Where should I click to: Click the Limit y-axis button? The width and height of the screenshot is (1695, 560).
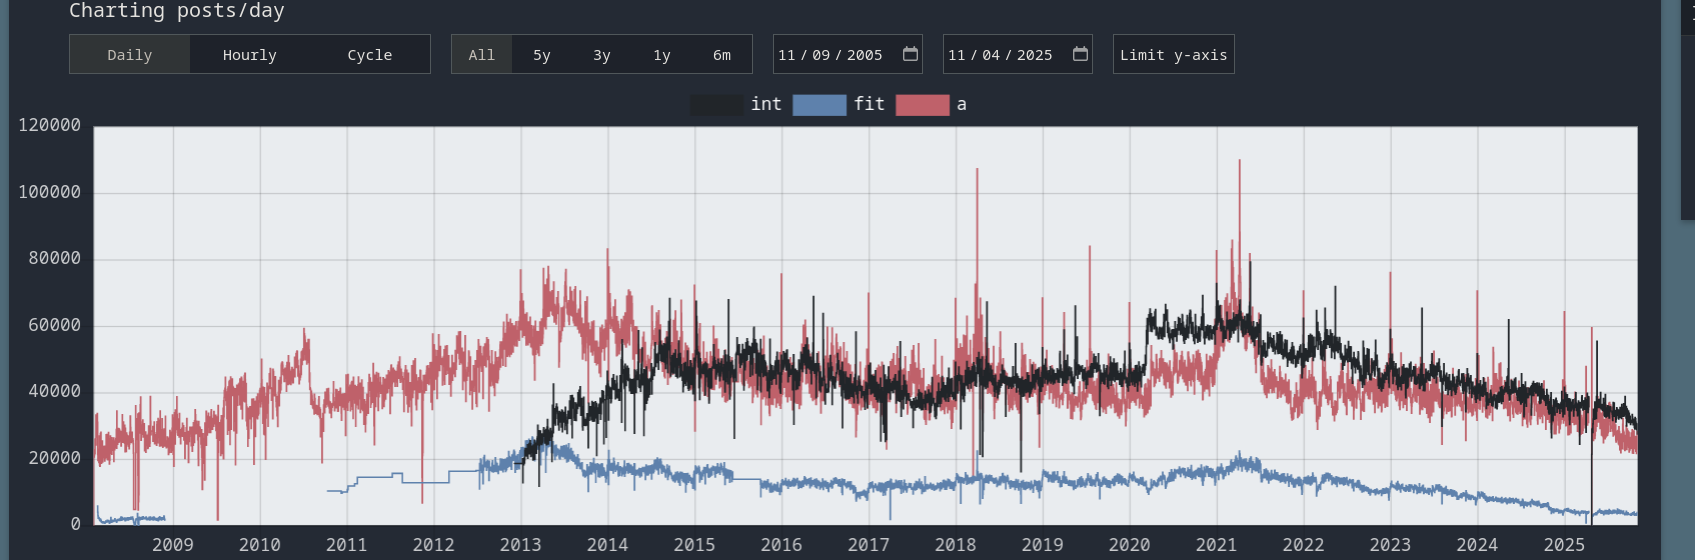(1174, 55)
